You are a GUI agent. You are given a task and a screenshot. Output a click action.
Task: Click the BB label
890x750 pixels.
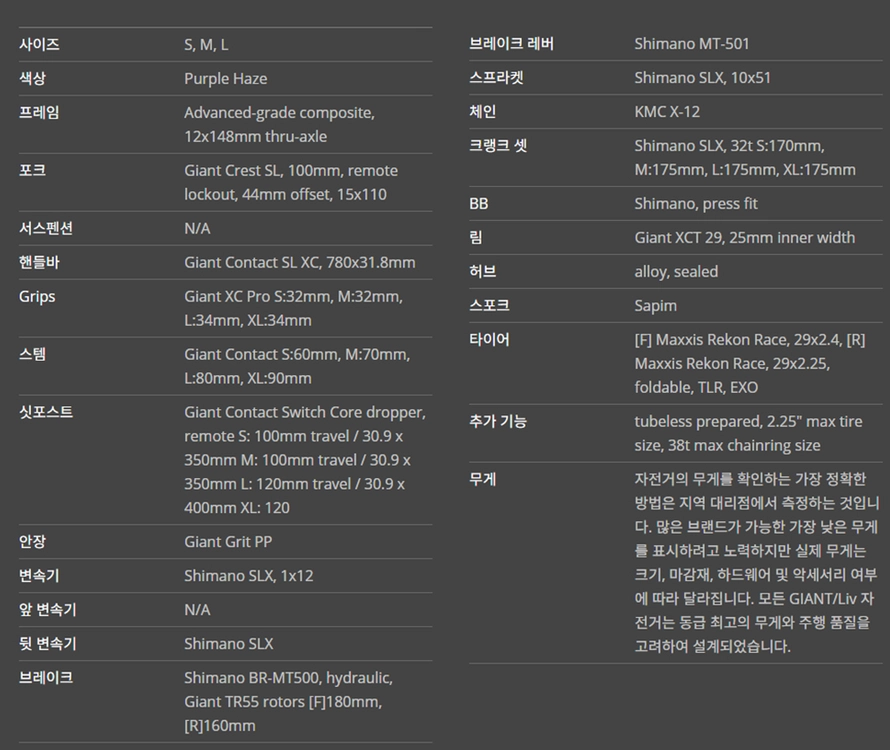[x=478, y=204]
